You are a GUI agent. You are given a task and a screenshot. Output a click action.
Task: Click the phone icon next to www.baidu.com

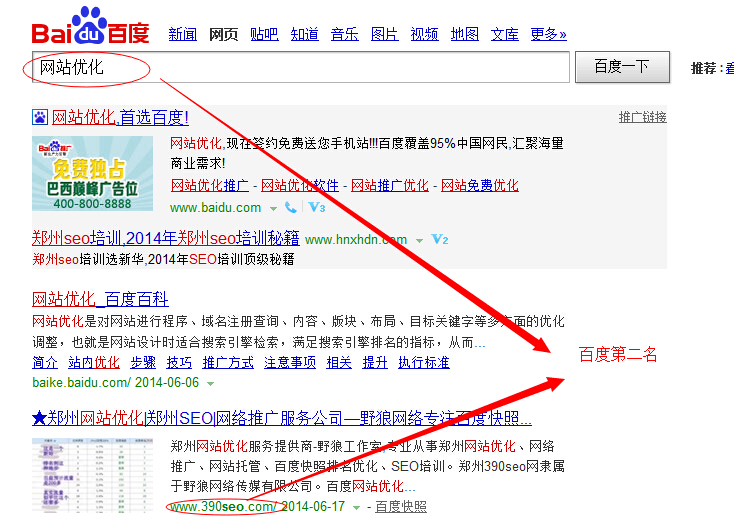tap(291, 208)
